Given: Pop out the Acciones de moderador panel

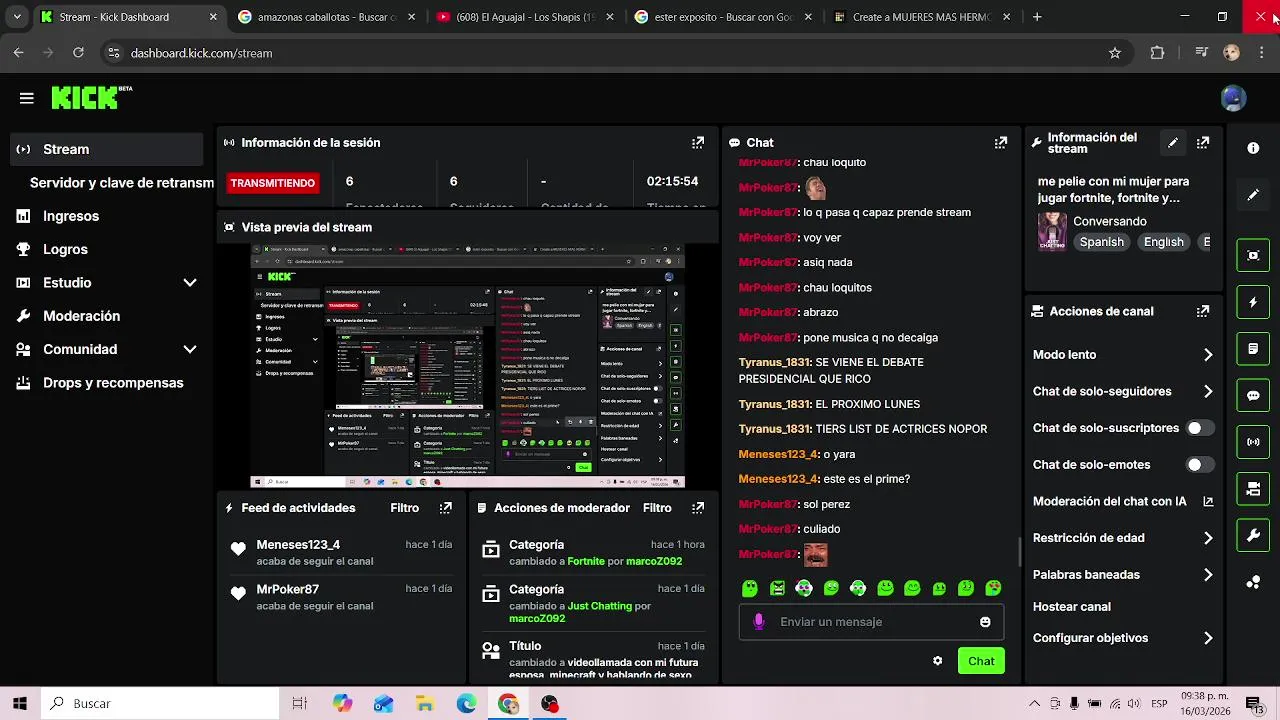Looking at the screenshot, I should [698, 508].
